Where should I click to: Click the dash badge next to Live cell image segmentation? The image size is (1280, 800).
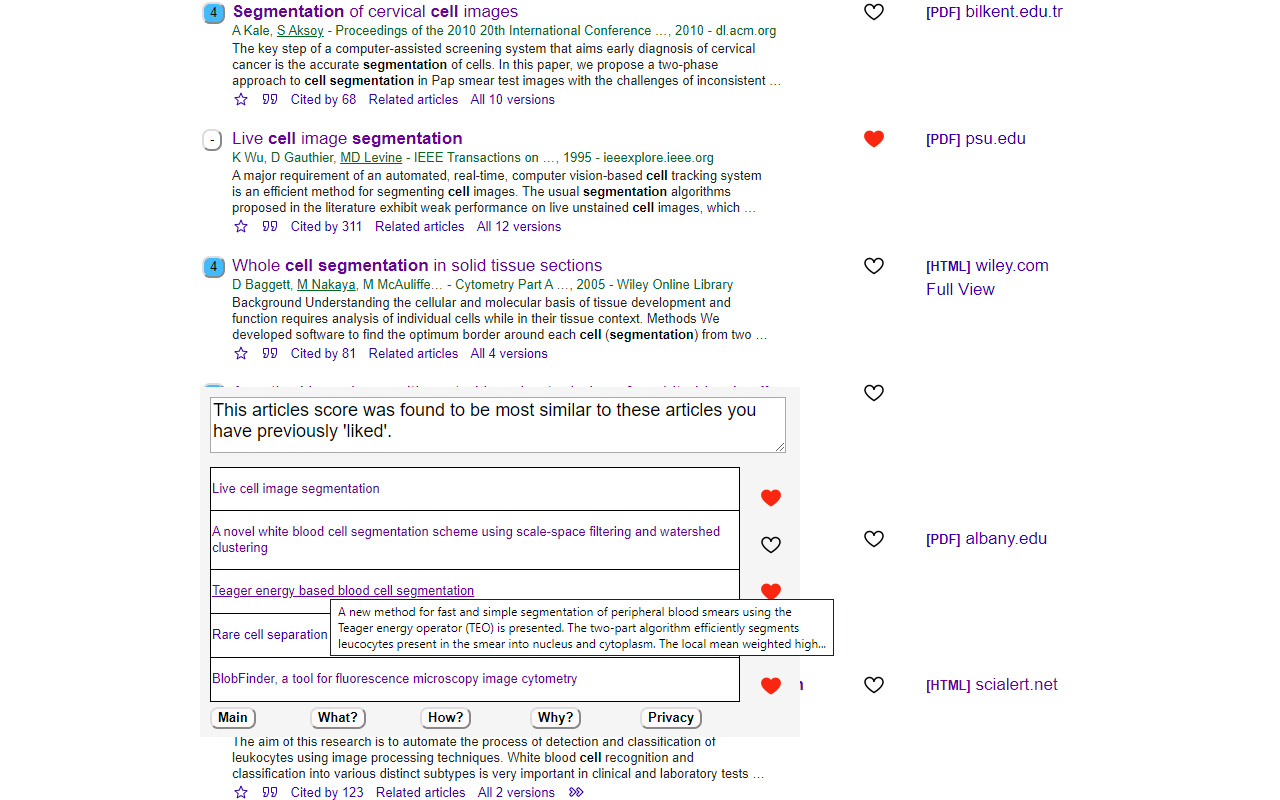[212, 140]
